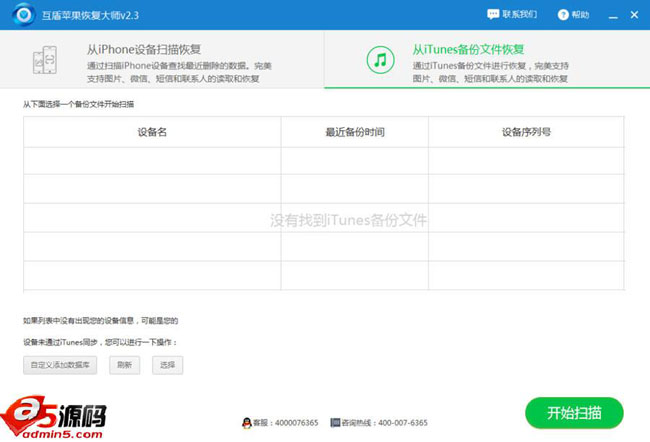
Task: Click the 联系我们 chat bubble icon
Action: [x=492, y=15]
